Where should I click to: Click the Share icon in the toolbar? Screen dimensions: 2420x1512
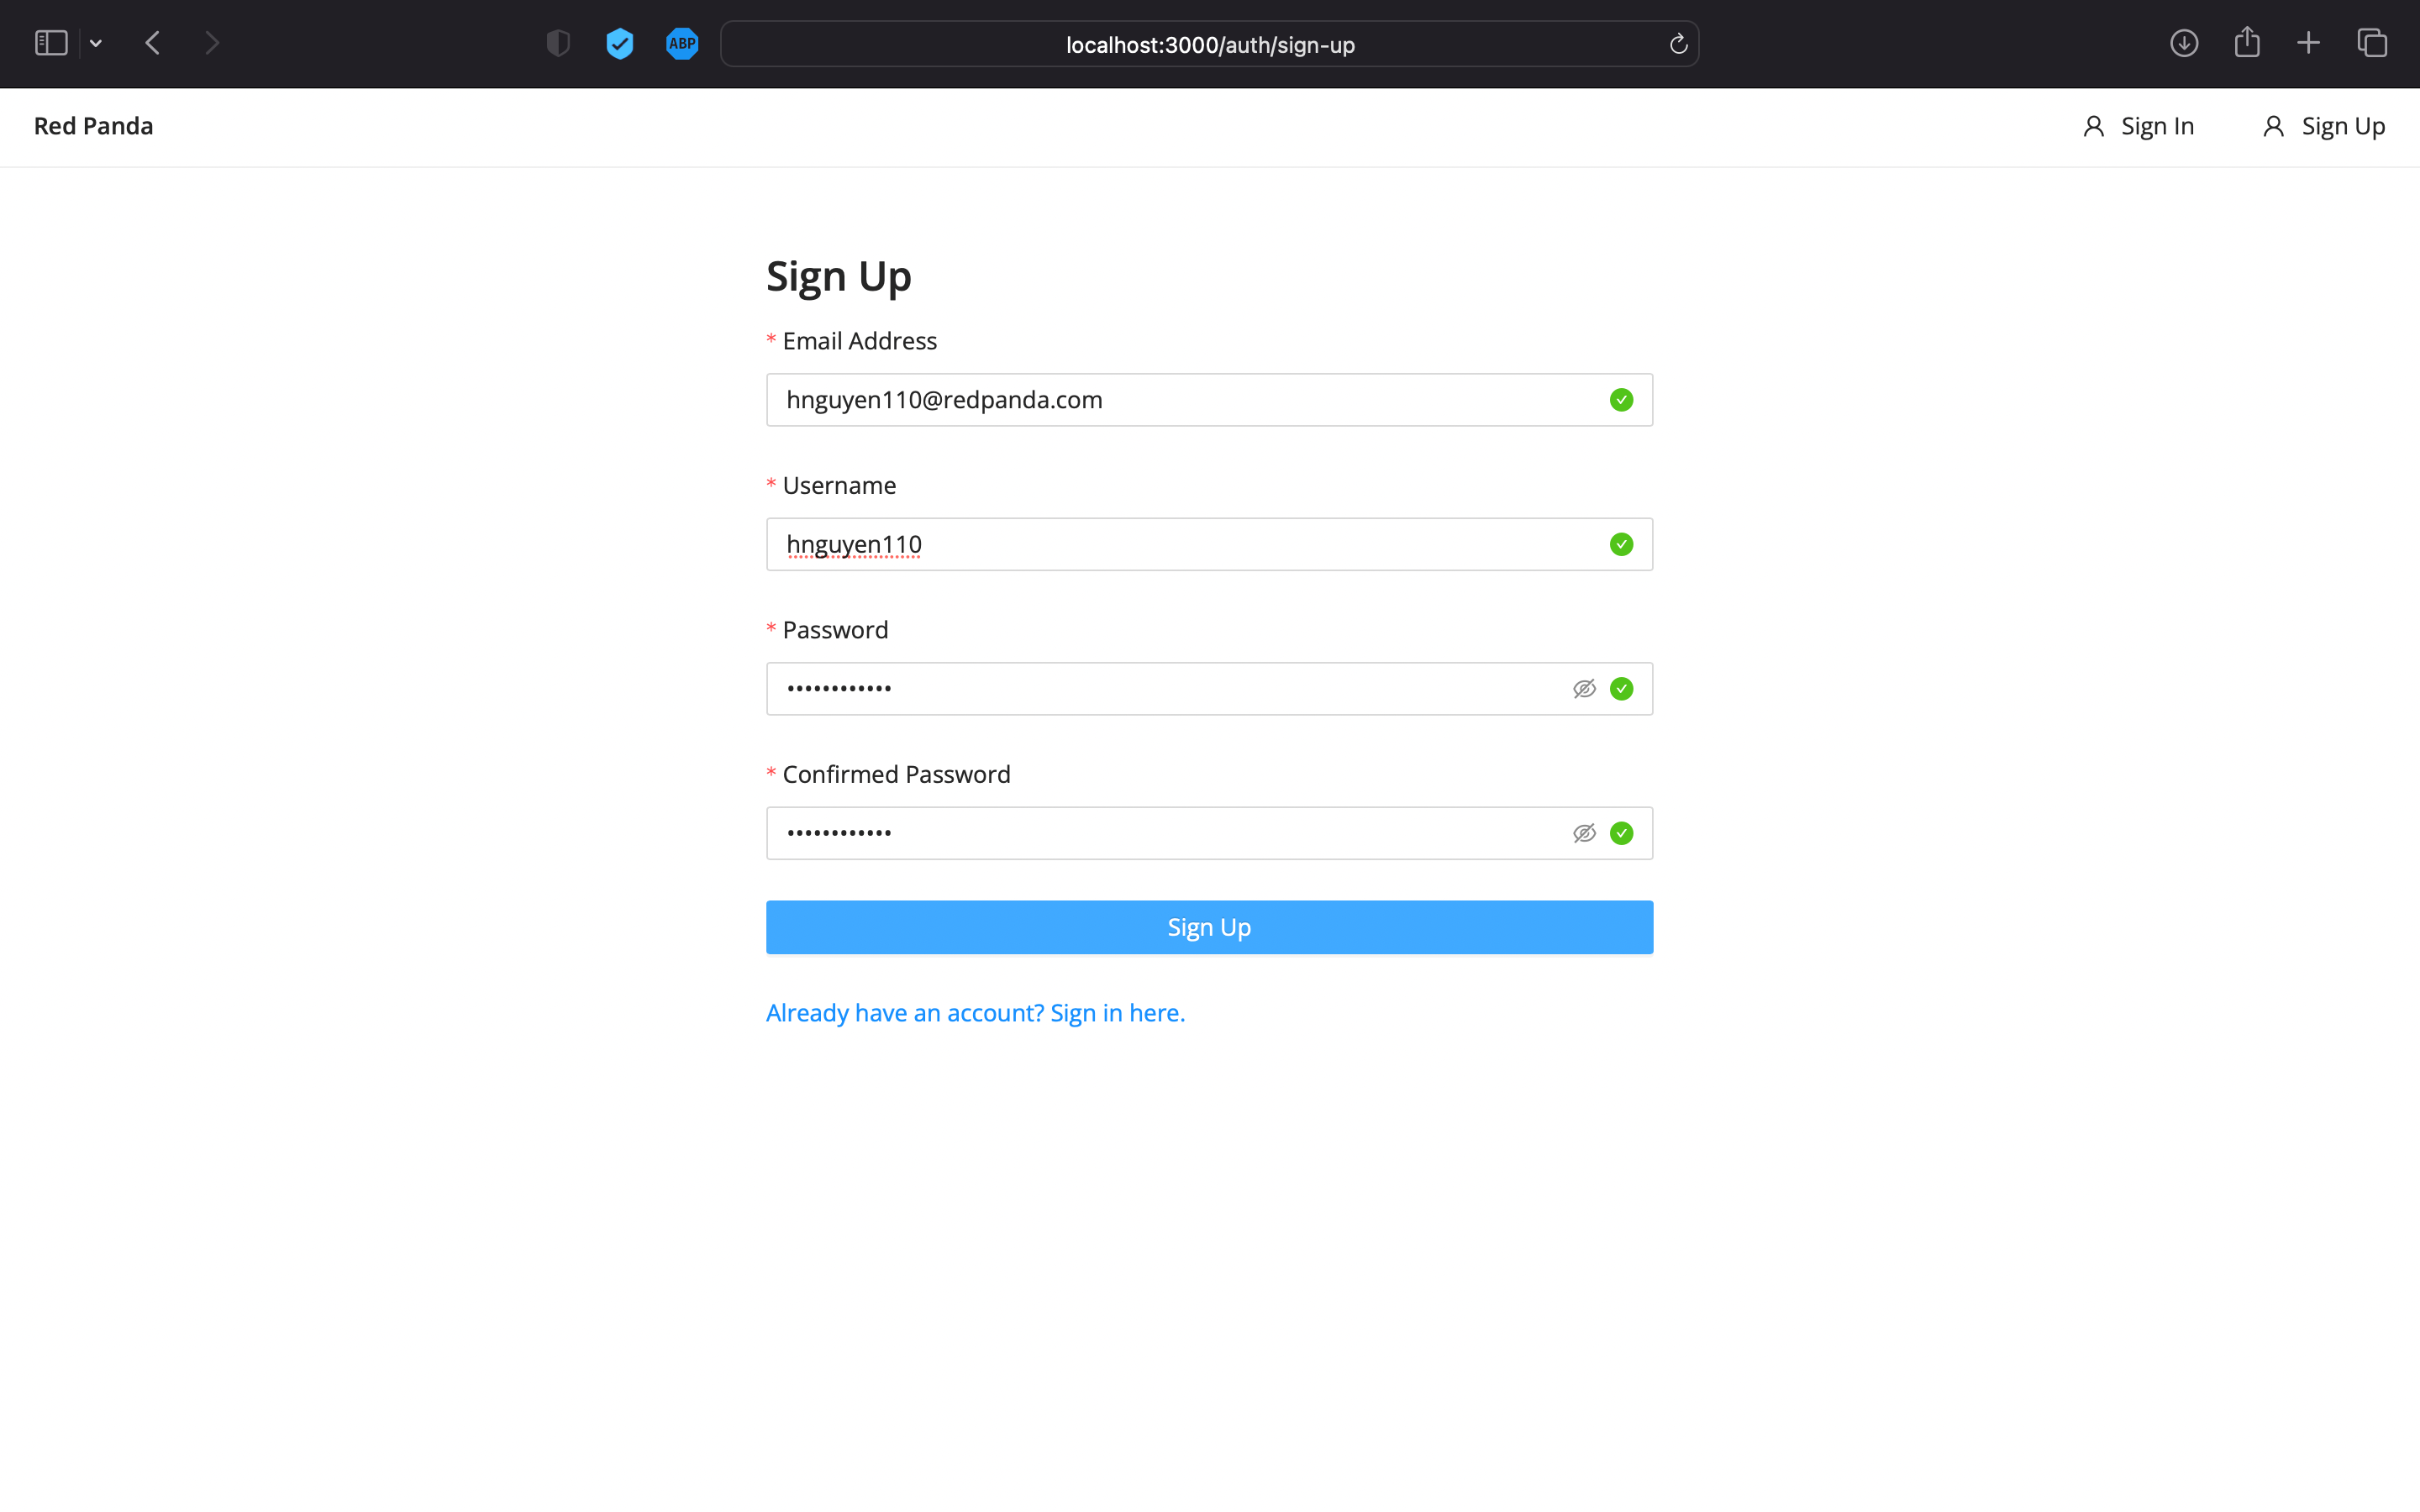pyautogui.click(x=2247, y=42)
